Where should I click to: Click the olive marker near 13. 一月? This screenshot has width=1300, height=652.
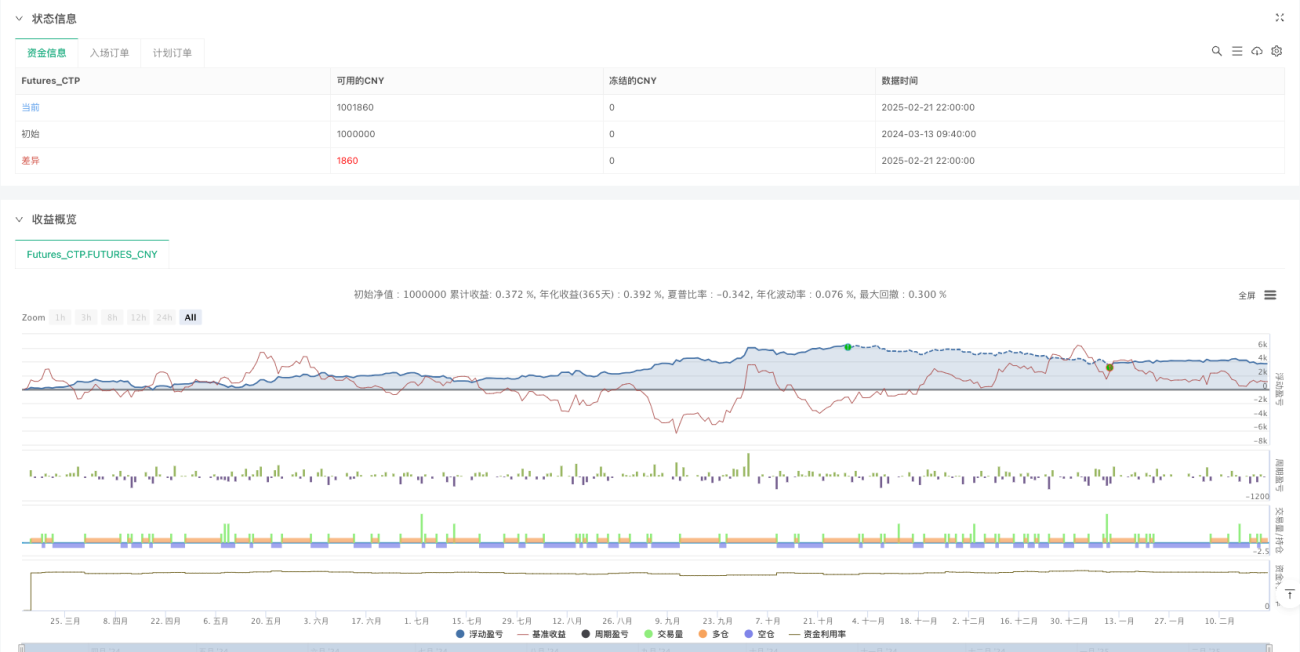point(1110,368)
